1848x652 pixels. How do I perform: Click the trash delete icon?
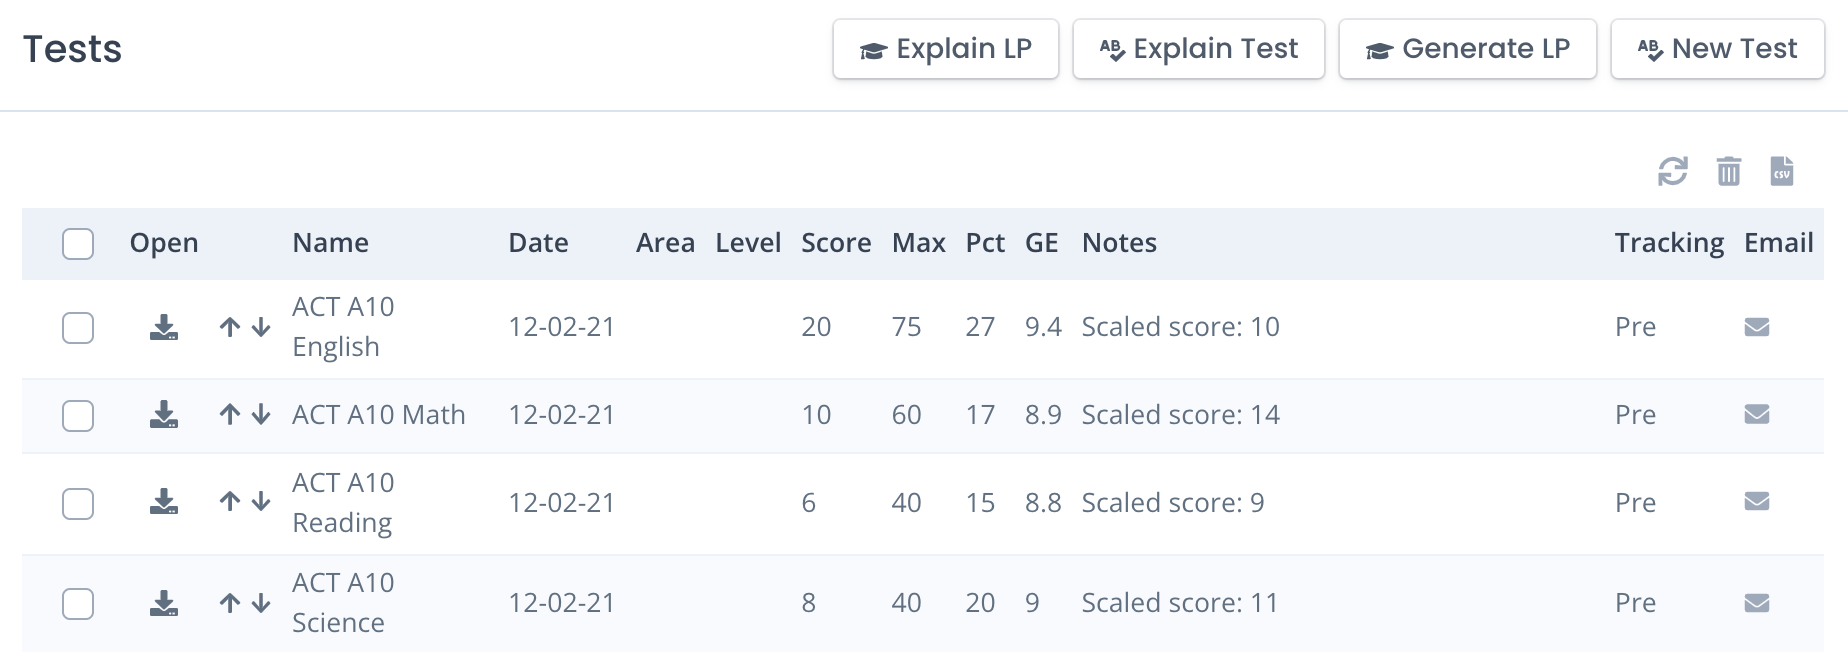pyautogui.click(x=1728, y=171)
